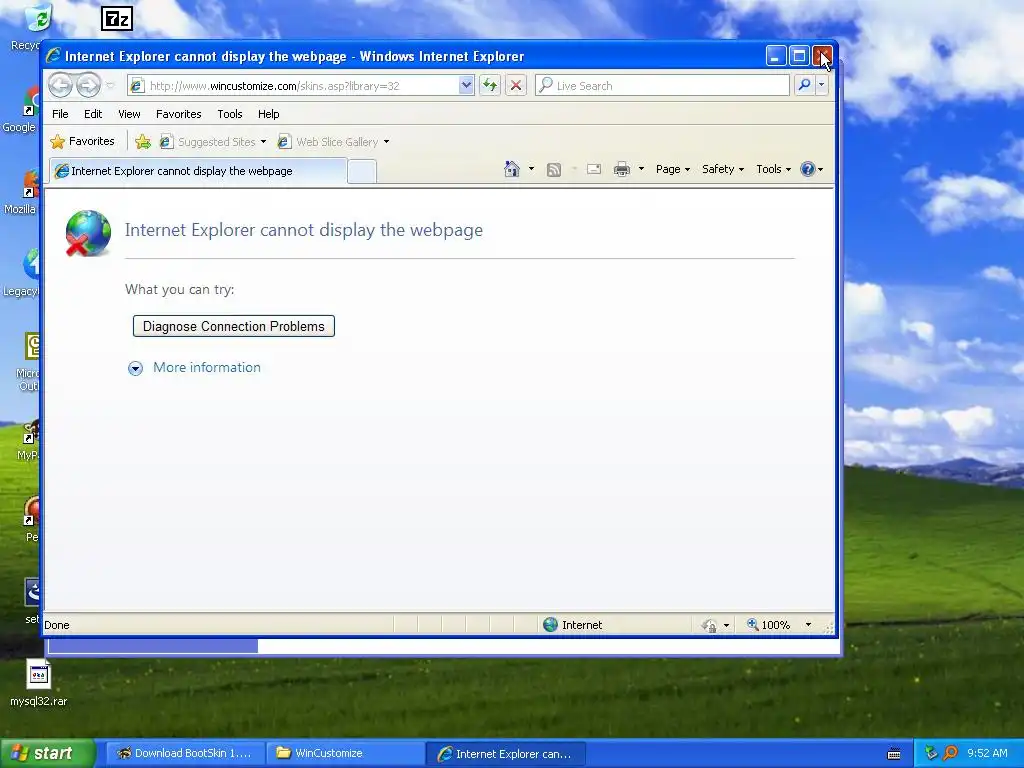The width and height of the screenshot is (1024, 768).
Task: Open the 7z desktop icon
Action: point(117,19)
